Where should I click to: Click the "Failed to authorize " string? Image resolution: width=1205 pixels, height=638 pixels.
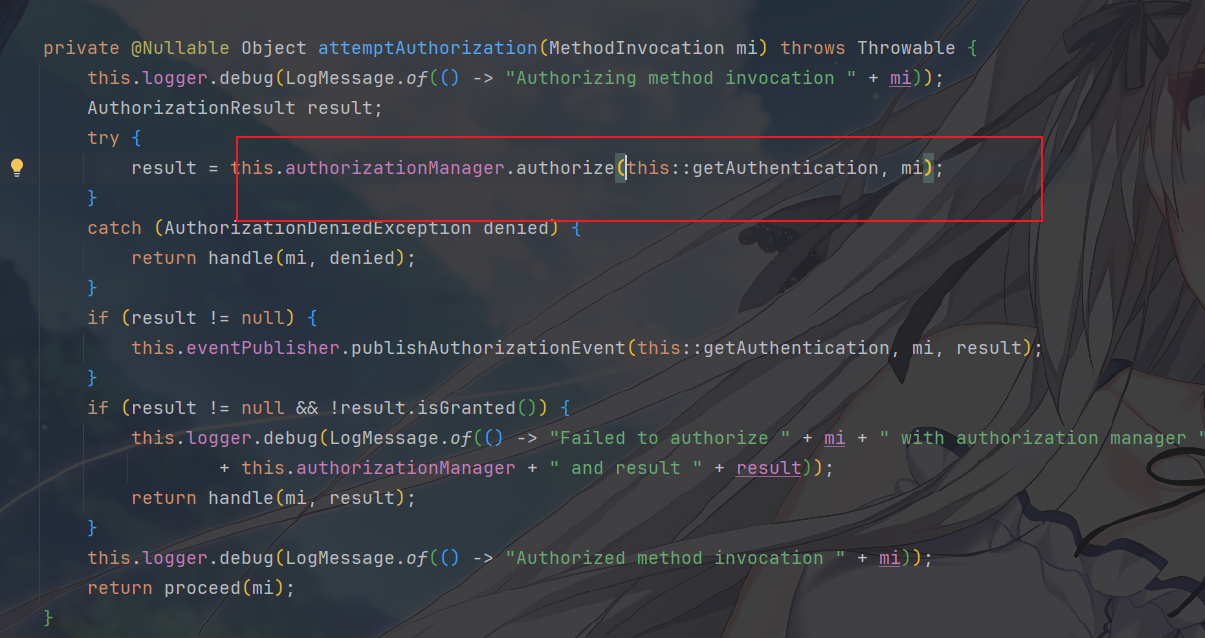(x=658, y=438)
